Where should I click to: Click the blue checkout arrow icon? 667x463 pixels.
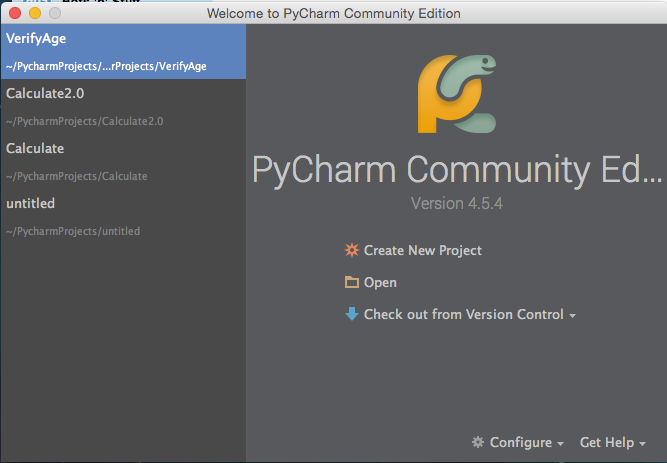click(352, 314)
